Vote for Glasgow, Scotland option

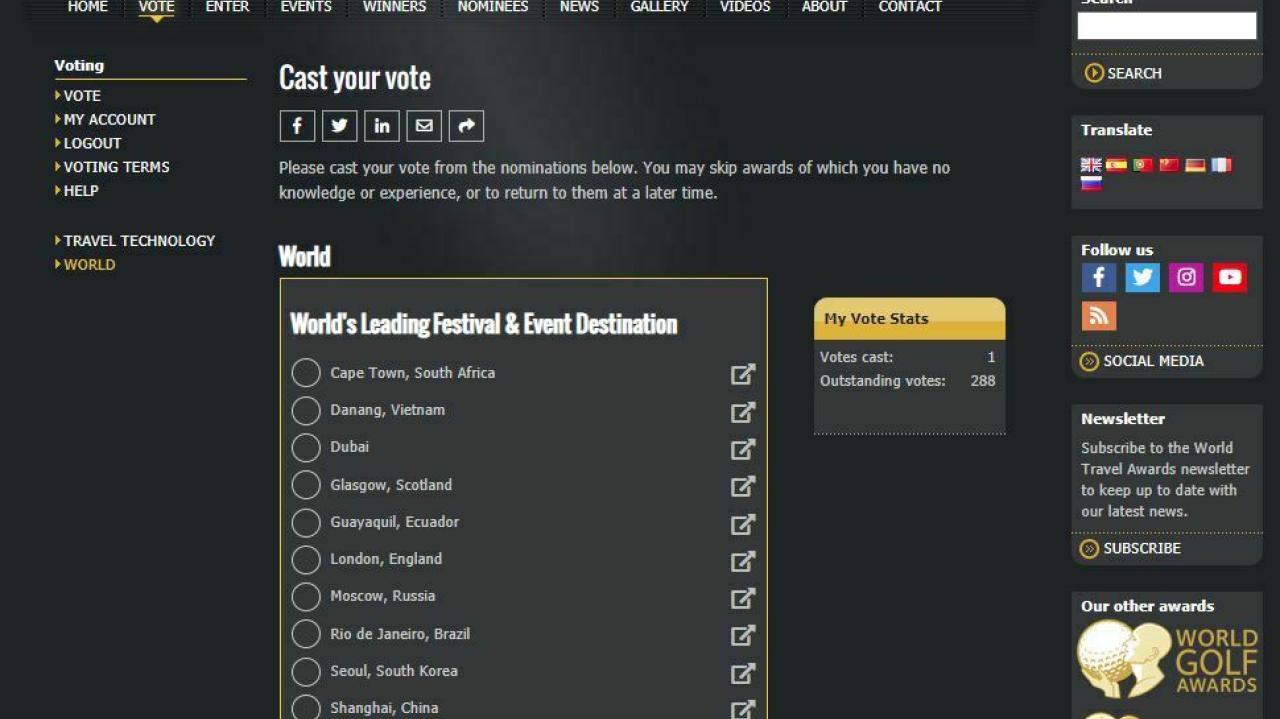coord(306,485)
